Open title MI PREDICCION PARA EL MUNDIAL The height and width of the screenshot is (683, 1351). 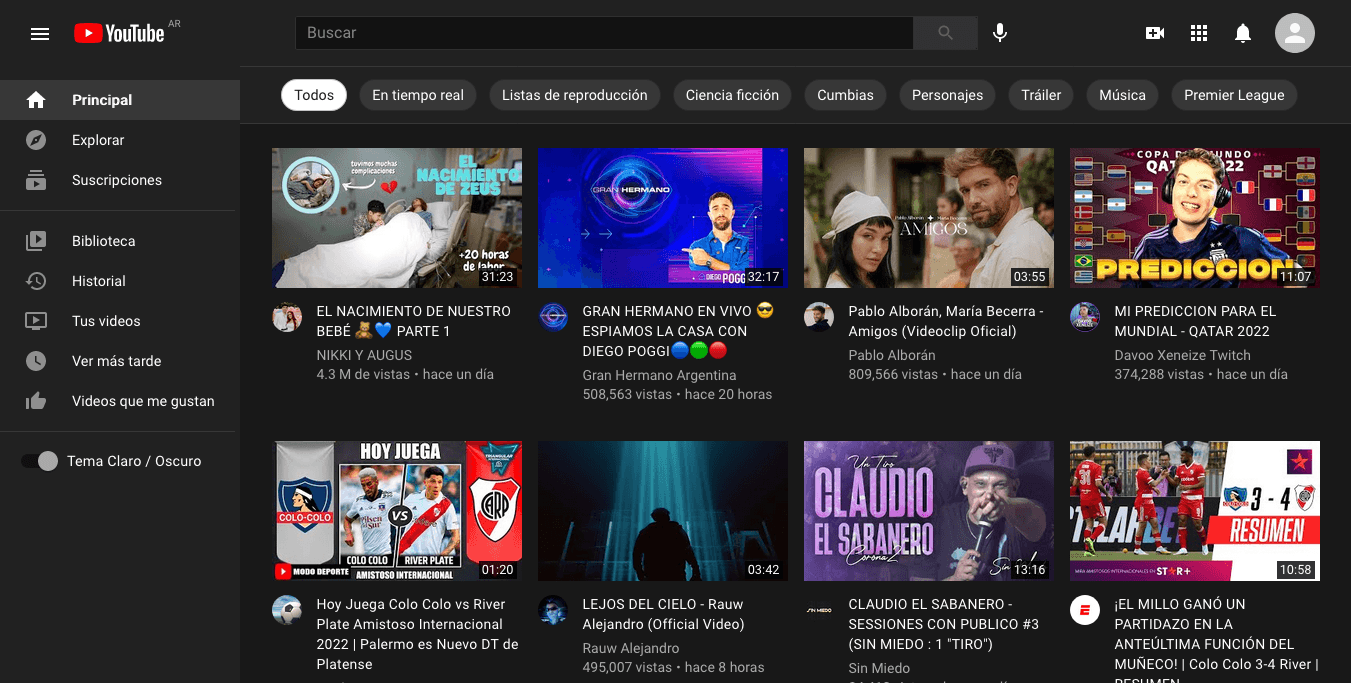(1196, 321)
